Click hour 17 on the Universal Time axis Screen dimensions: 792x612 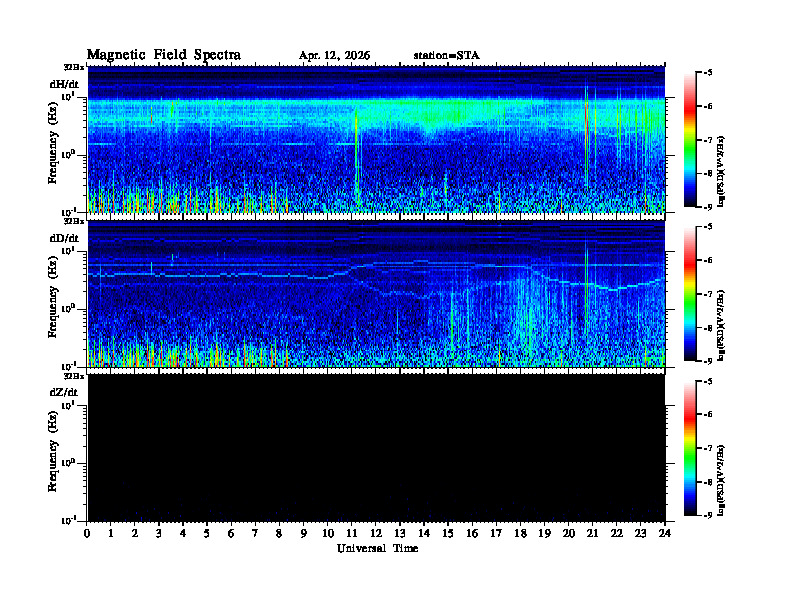(x=497, y=533)
